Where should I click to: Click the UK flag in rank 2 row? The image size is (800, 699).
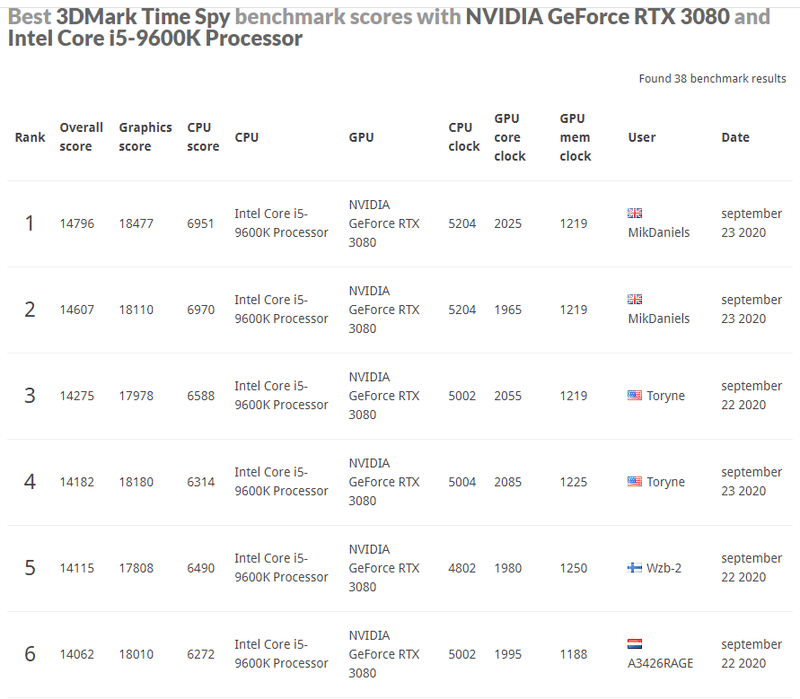click(634, 299)
